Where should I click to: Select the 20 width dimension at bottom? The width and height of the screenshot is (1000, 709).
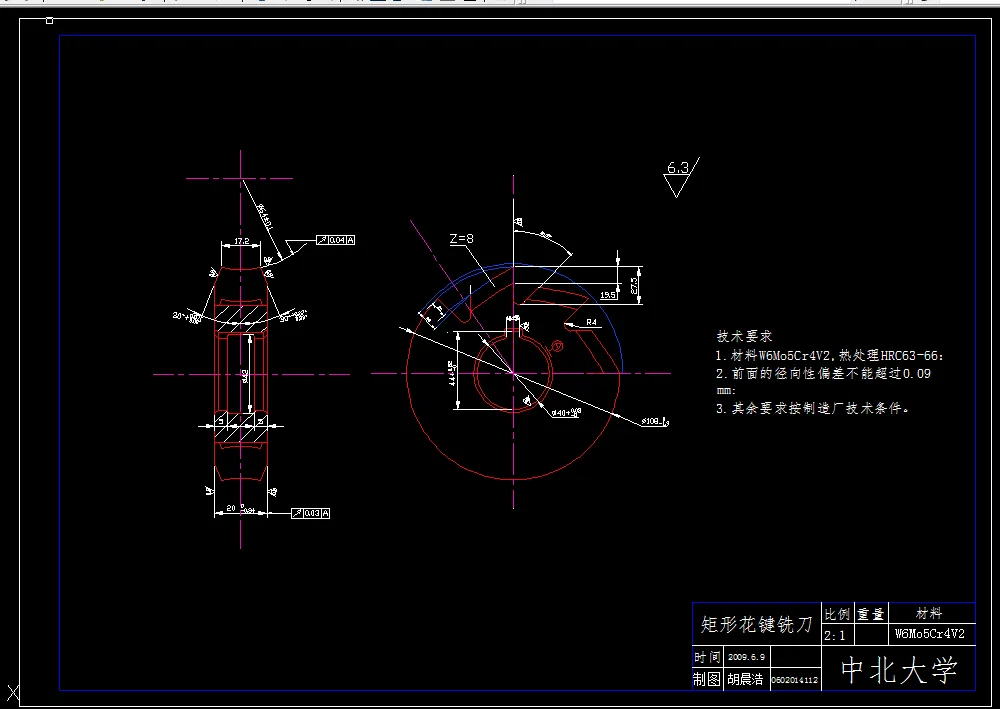240,509
